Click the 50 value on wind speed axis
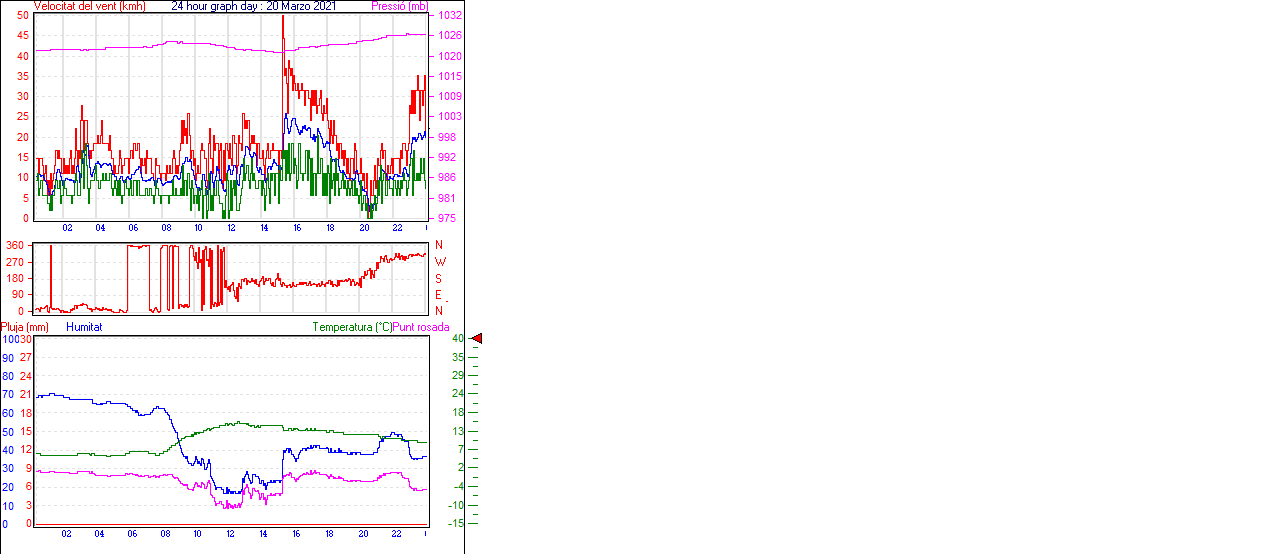This screenshot has width=1280, height=554. 23,16
